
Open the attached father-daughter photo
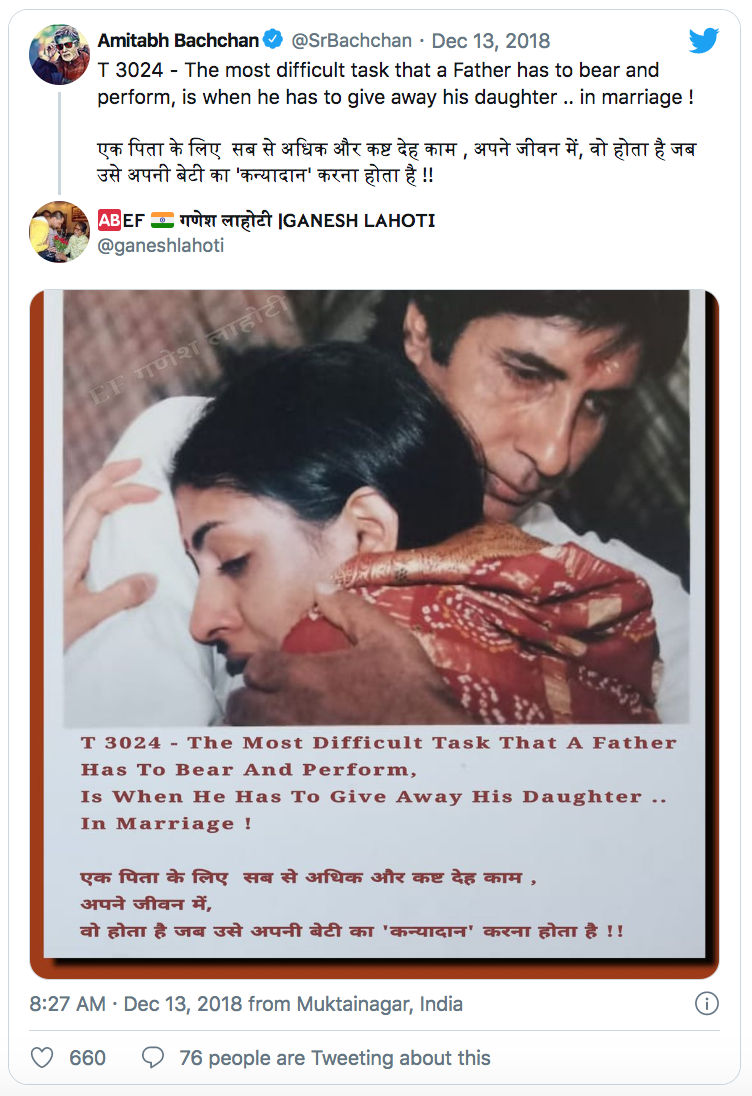[375, 634]
